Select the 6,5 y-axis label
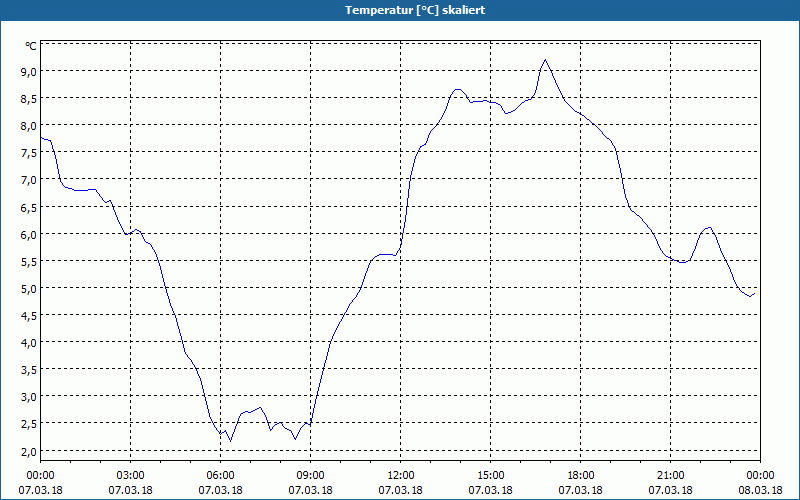This screenshot has width=800, height=500. [29, 207]
